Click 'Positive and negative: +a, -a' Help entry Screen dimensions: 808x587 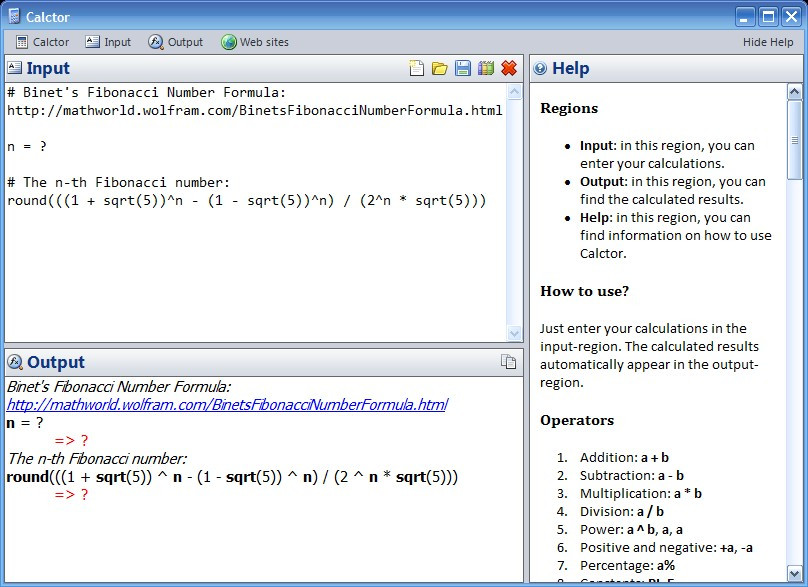point(666,547)
